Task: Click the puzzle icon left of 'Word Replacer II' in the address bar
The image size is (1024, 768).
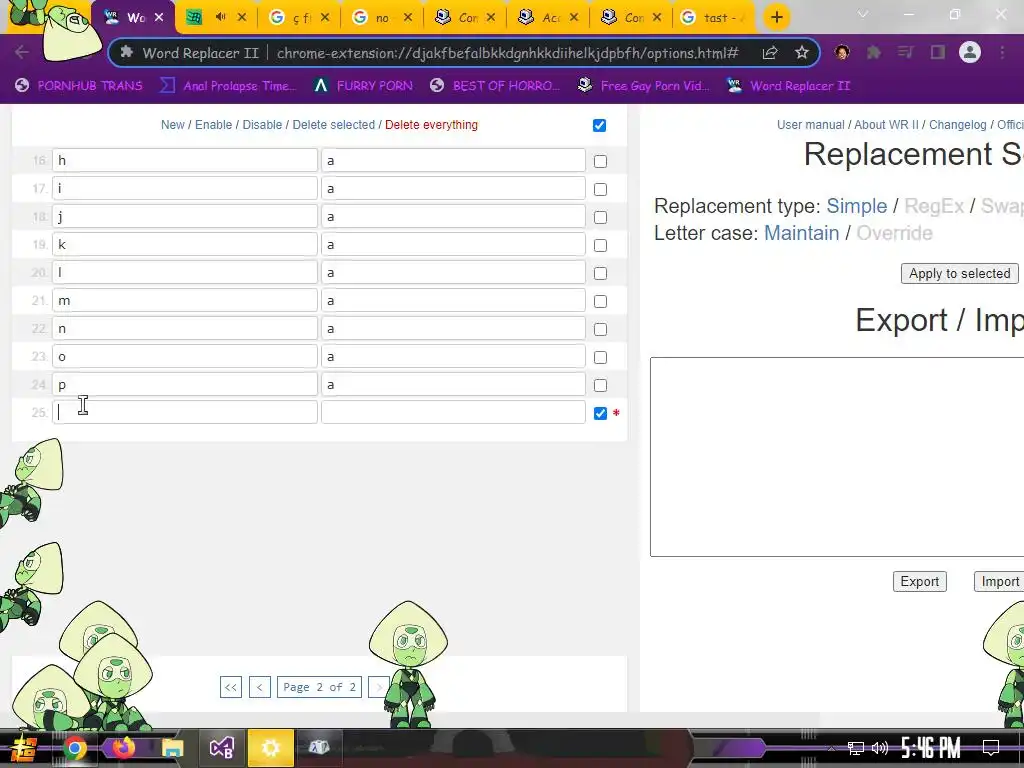Action: coord(127,52)
